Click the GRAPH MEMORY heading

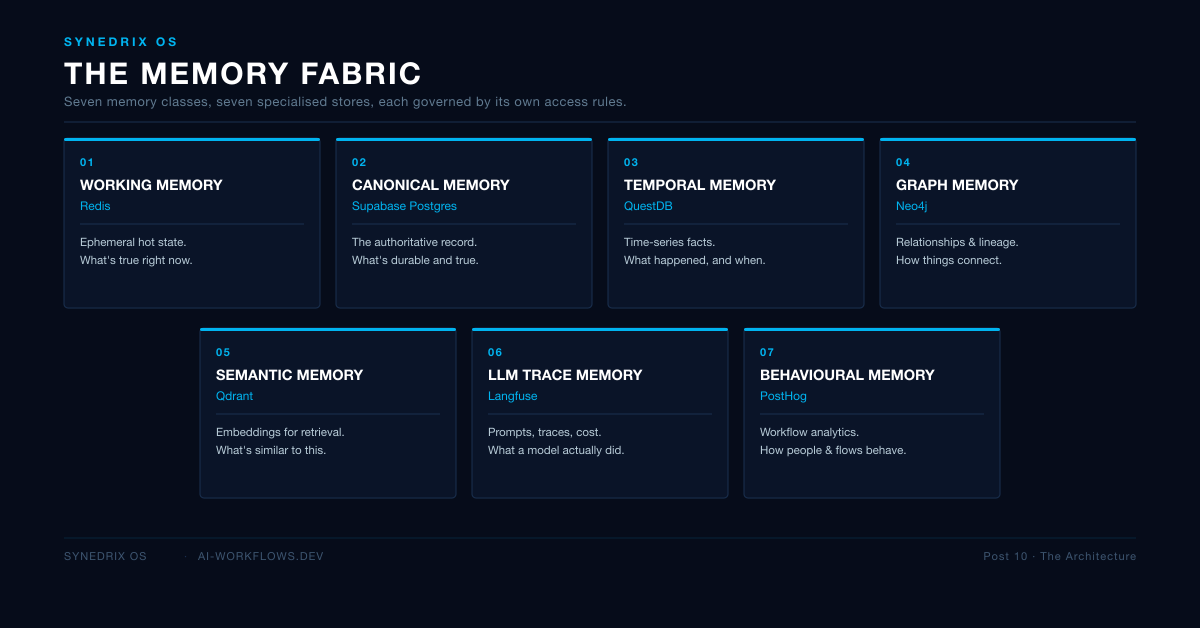(957, 185)
